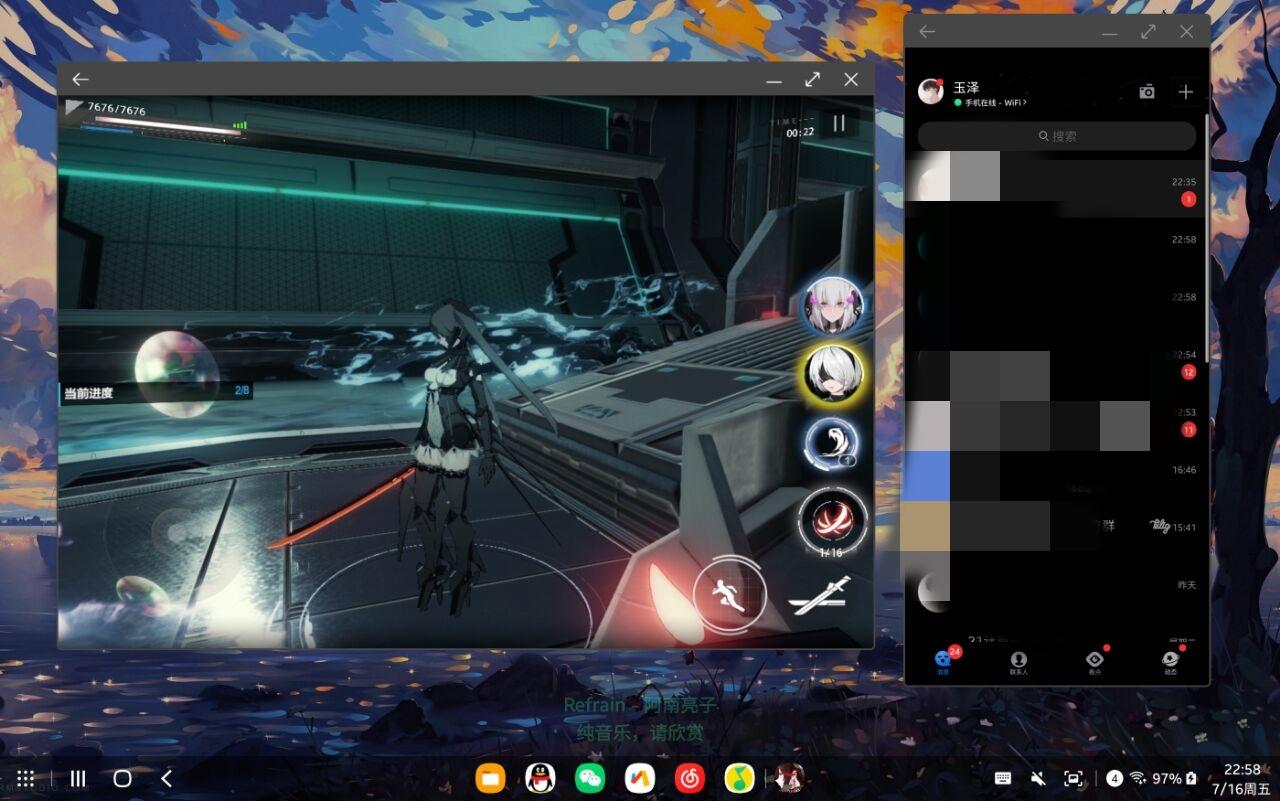The image size is (1280, 801).
Task: Open WeChat from the taskbar
Action: point(590,778)
